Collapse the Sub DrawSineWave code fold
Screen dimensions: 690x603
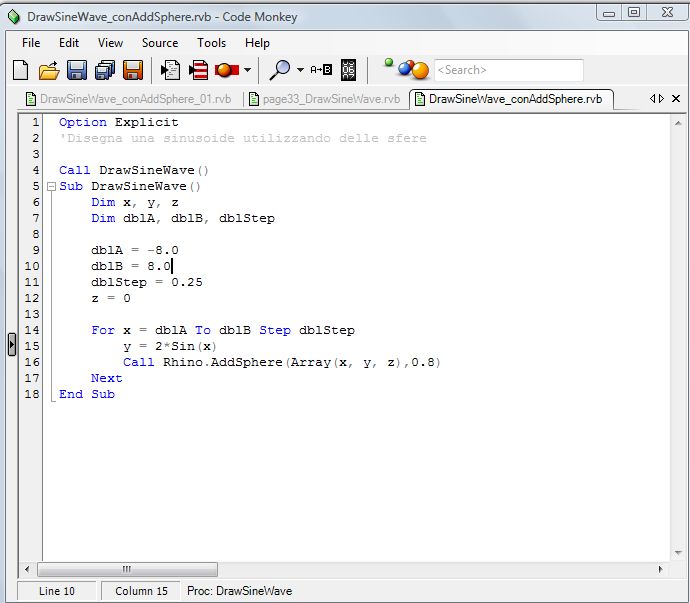click(x=50, y=187)
